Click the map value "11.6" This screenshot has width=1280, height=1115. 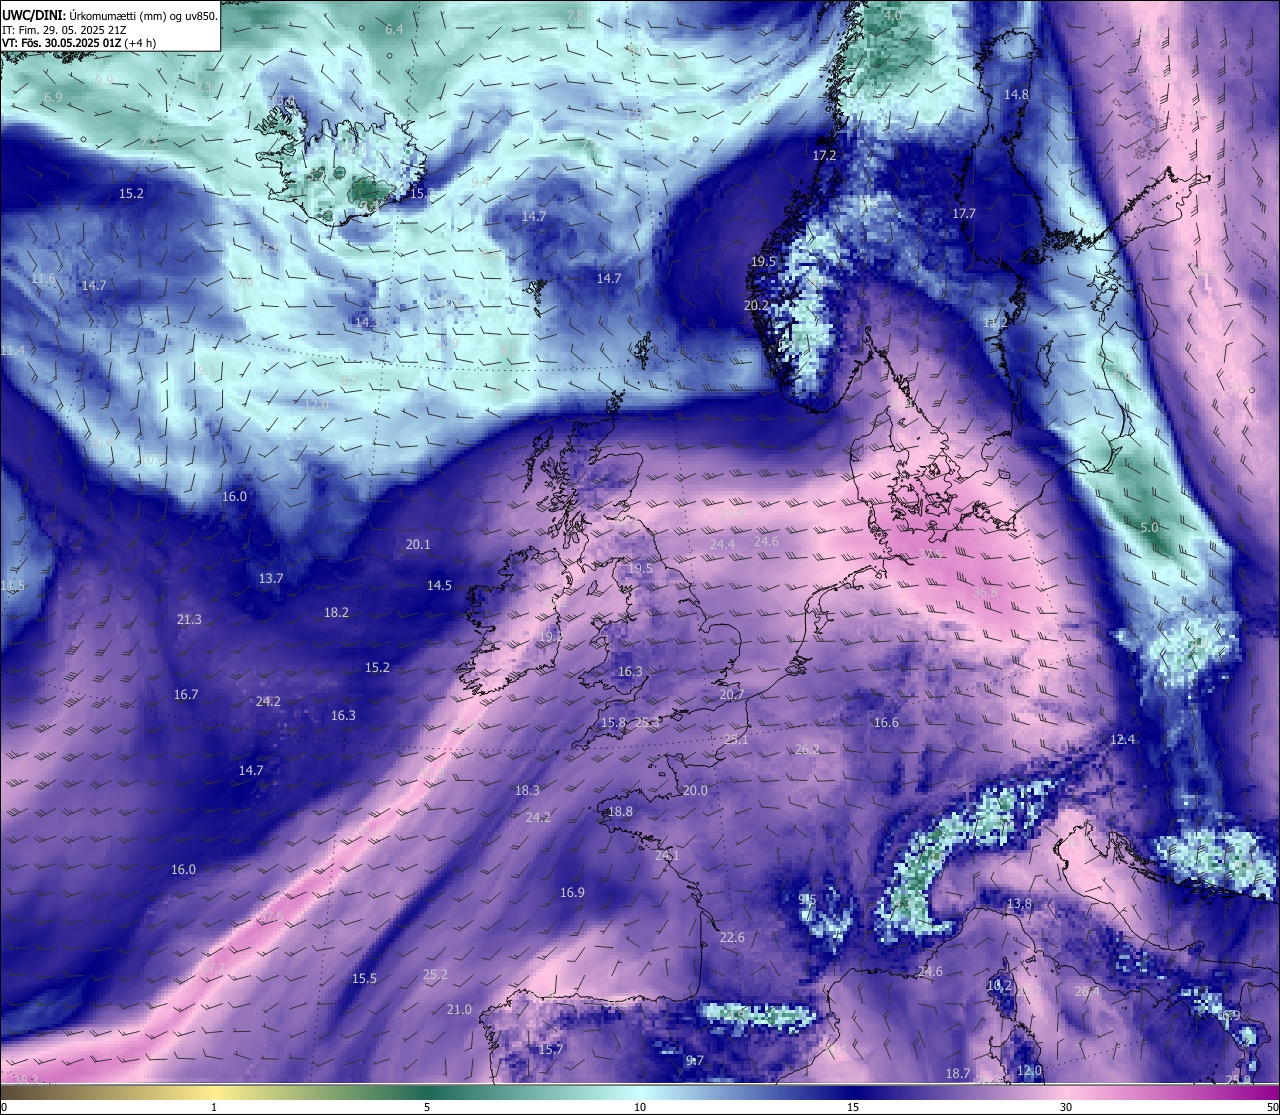pos(43,278)
